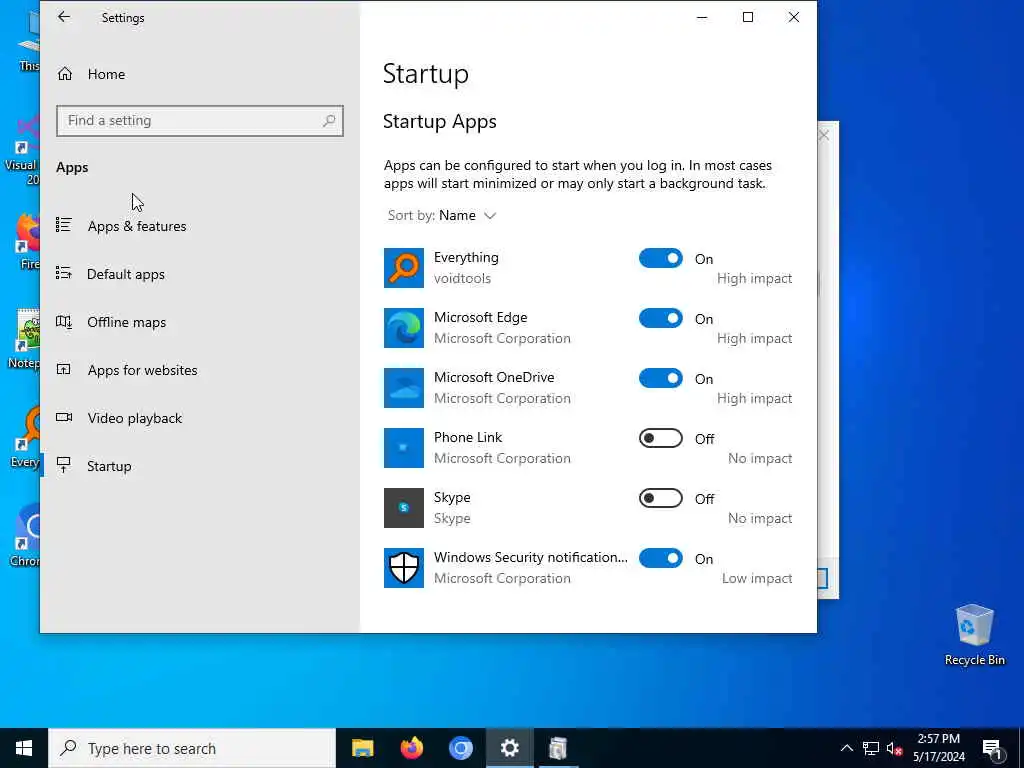Viewport: 1024px width, 768px height.
Task: Open the notification center icon
Action: [992, 749]
